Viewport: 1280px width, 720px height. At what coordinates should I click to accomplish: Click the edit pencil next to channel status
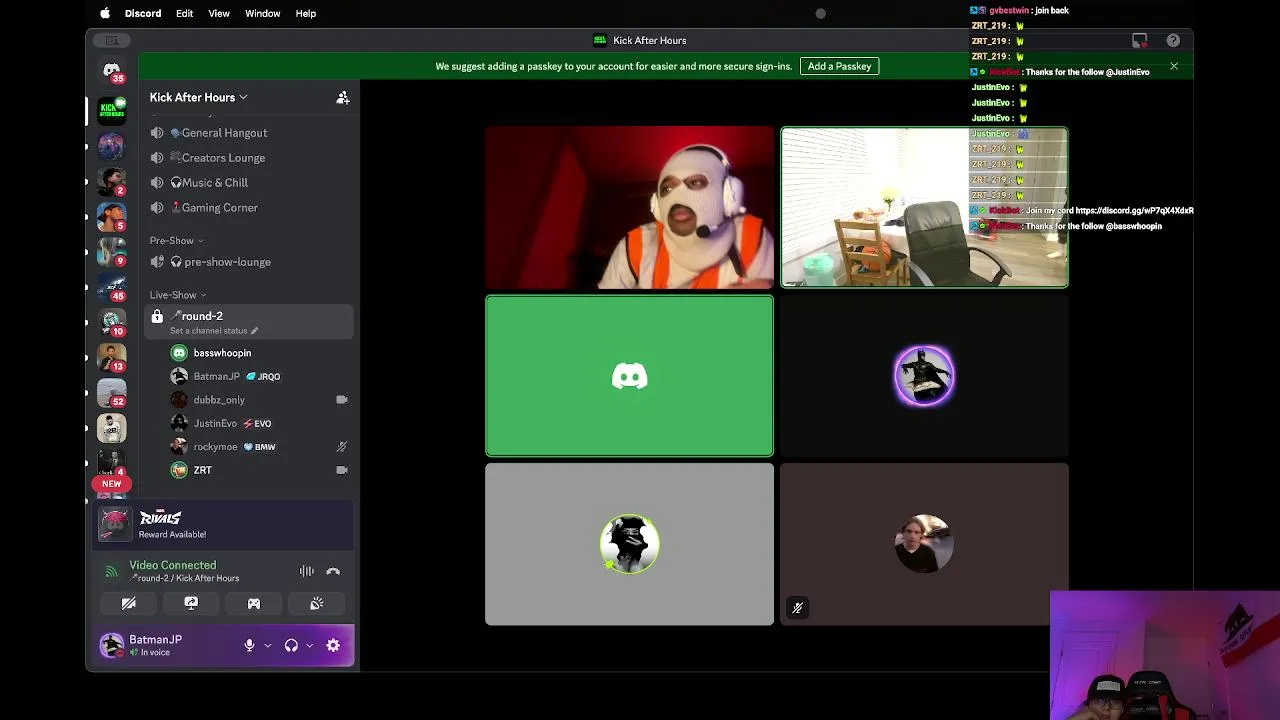pos(254,331)
